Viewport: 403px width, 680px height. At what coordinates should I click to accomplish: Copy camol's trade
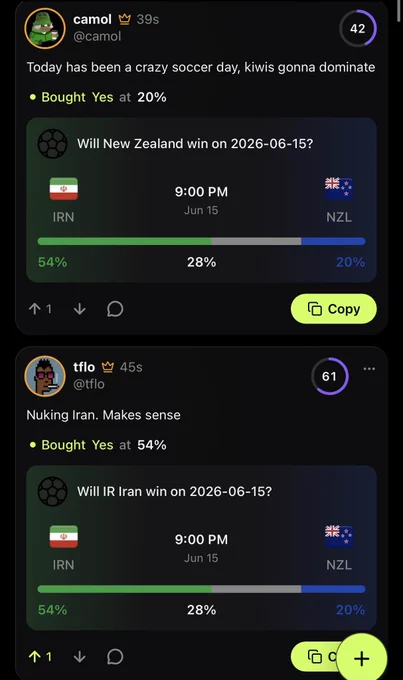(334, 309)
